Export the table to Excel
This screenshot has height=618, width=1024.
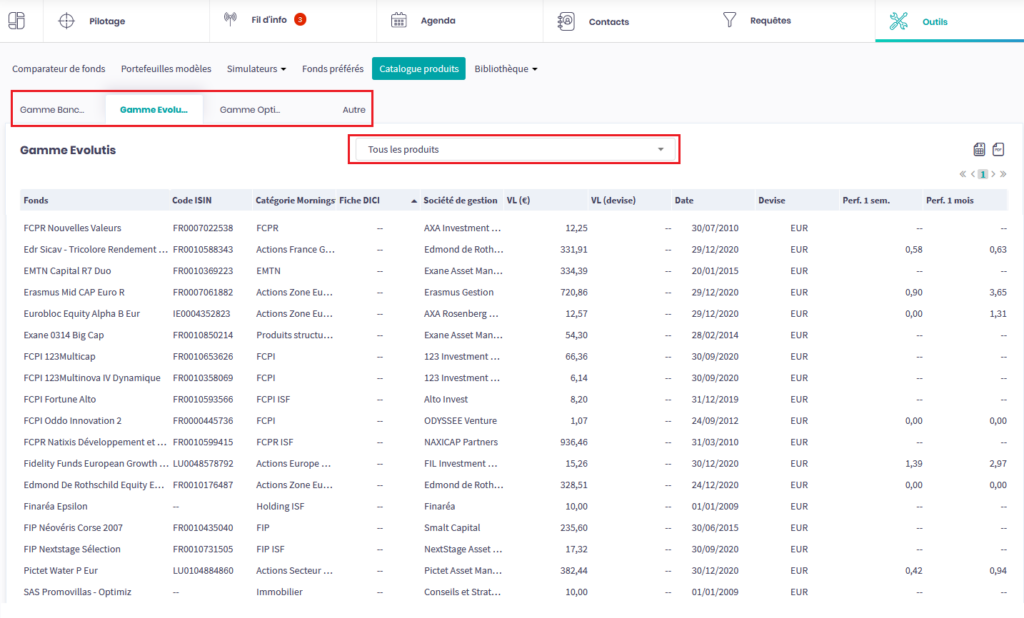point(979,150)
